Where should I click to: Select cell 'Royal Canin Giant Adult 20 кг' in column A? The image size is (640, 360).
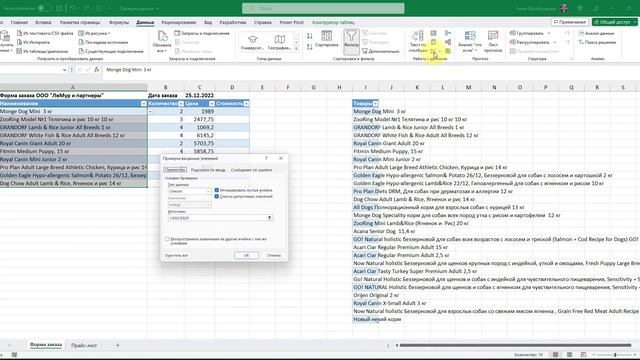pyautogui.click(x=73, y=143)
